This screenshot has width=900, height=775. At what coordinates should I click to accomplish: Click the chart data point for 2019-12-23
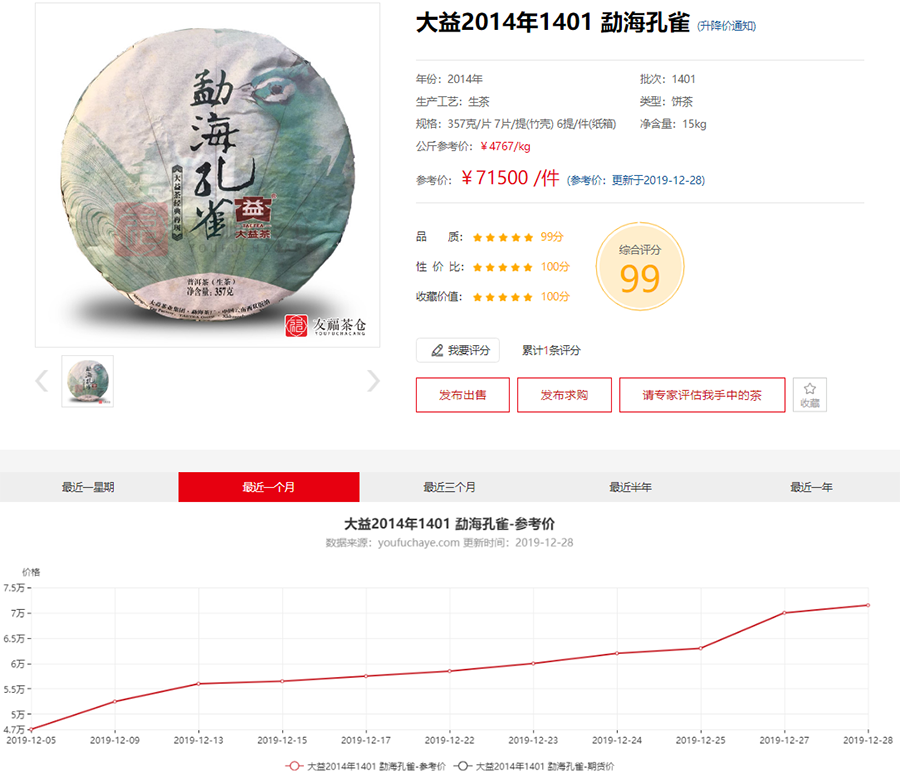[x=533, y=664]
